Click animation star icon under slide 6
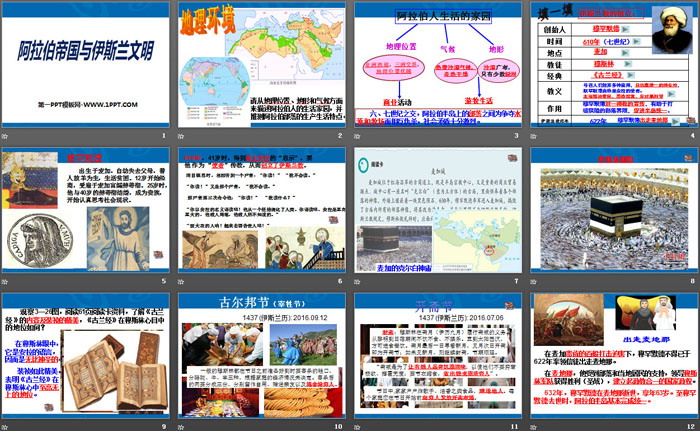Screen dimensions: 700x431 pyautogui.click(x=181, y=281)
